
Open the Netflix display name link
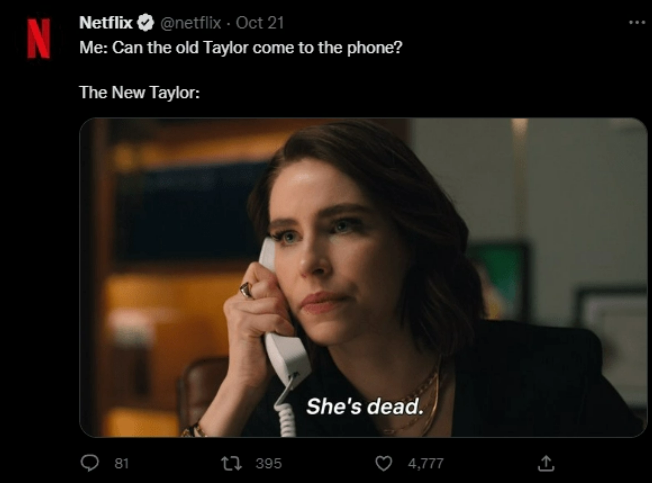tap(105, 23)
